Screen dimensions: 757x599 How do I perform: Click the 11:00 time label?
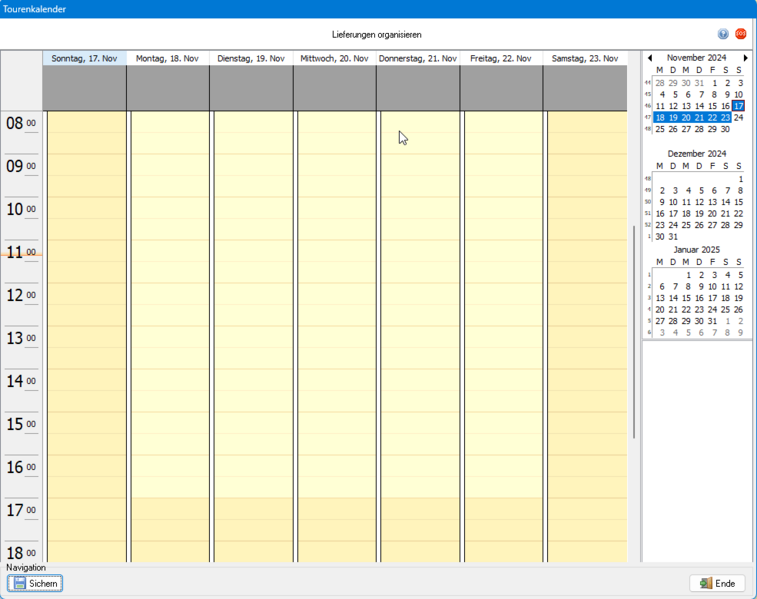click(21, 252)
